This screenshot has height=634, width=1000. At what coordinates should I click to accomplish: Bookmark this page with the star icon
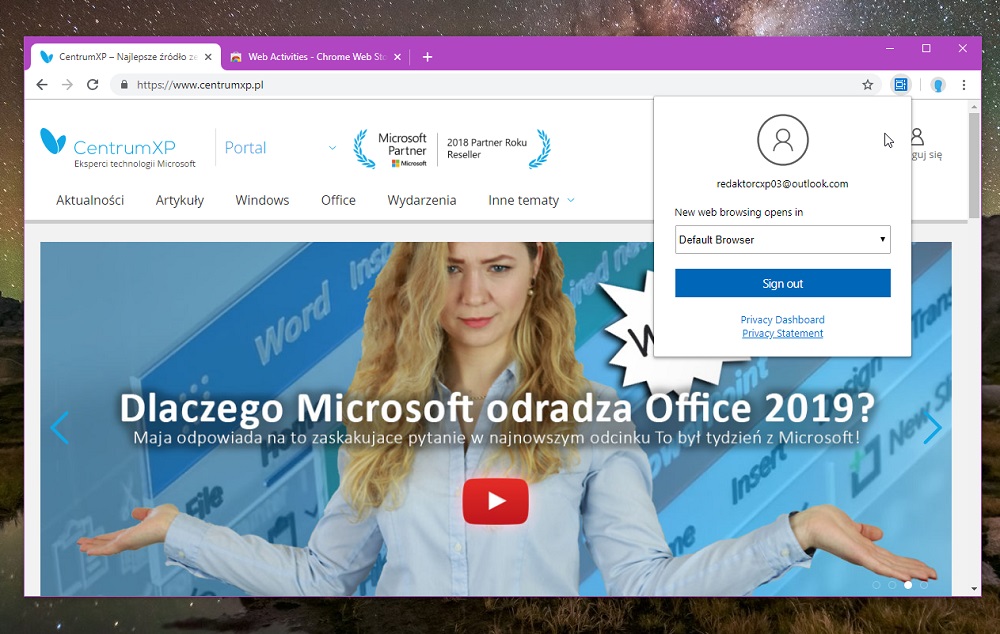(867, 85)
